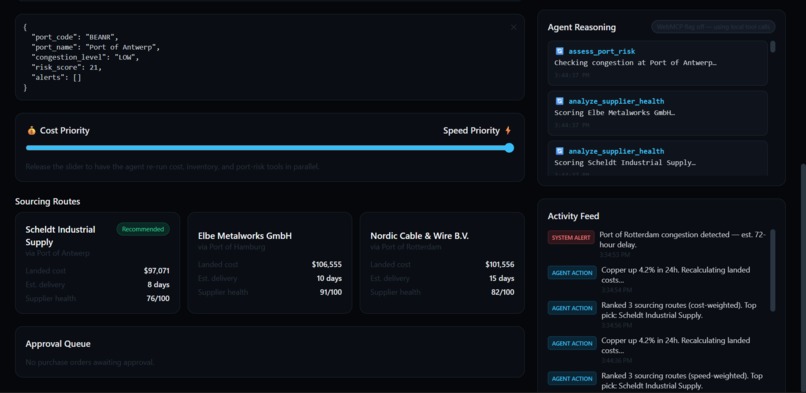Viewport: 806px width, 393px height.
Task: Click 'via Port of Hamburg' subtitle
Action: pos(232,247)
